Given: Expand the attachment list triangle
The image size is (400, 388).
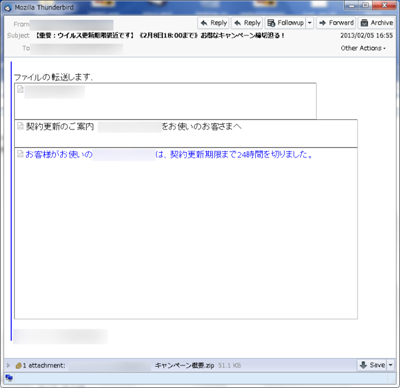Looking at the screenshot, I should point(8,365).
